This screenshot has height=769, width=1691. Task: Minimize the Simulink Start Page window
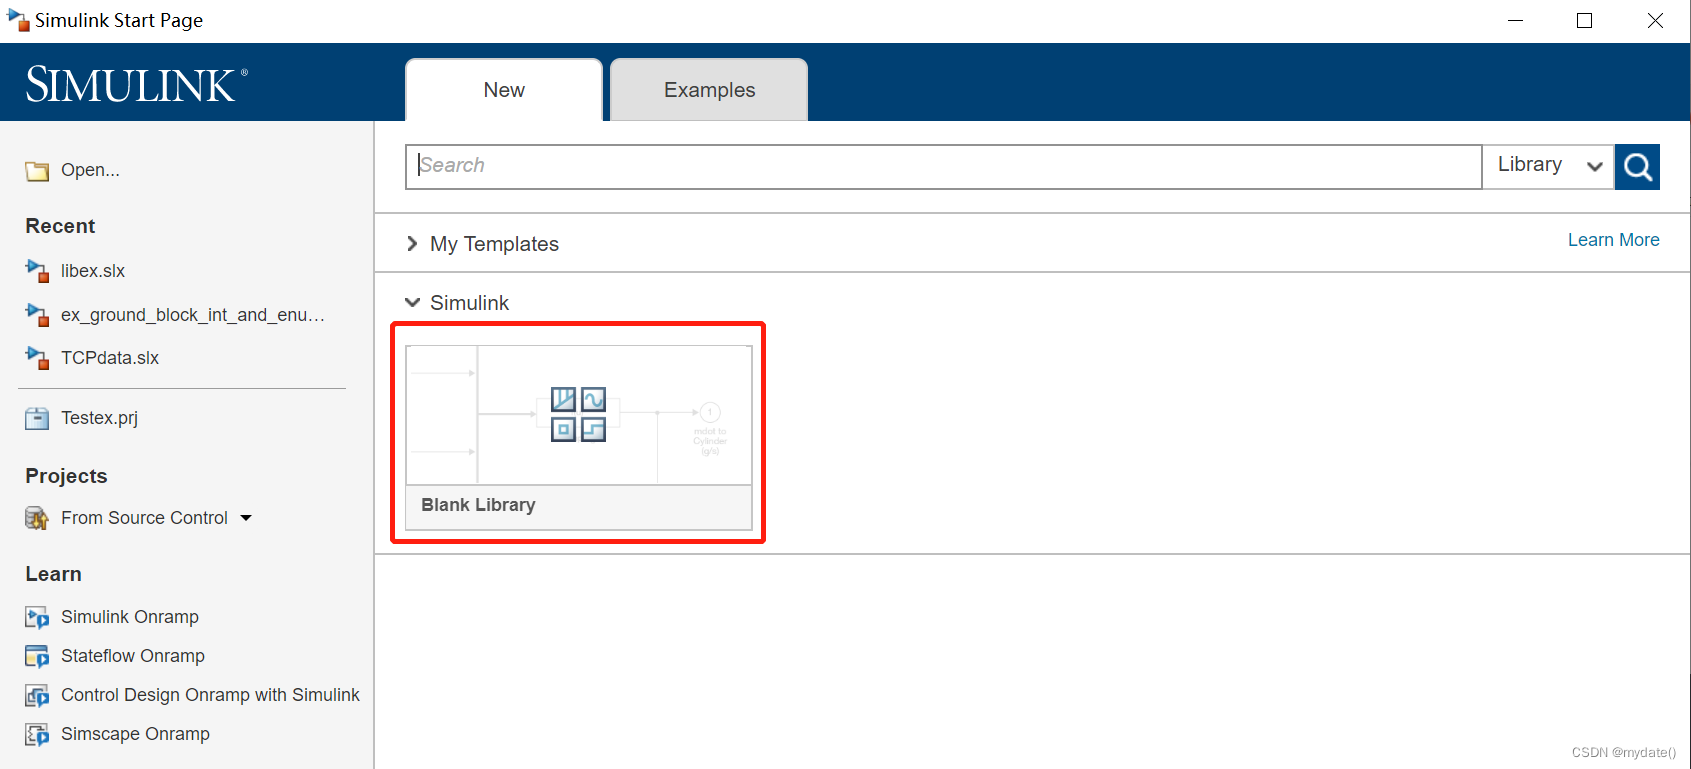[x=1515, y=20]
